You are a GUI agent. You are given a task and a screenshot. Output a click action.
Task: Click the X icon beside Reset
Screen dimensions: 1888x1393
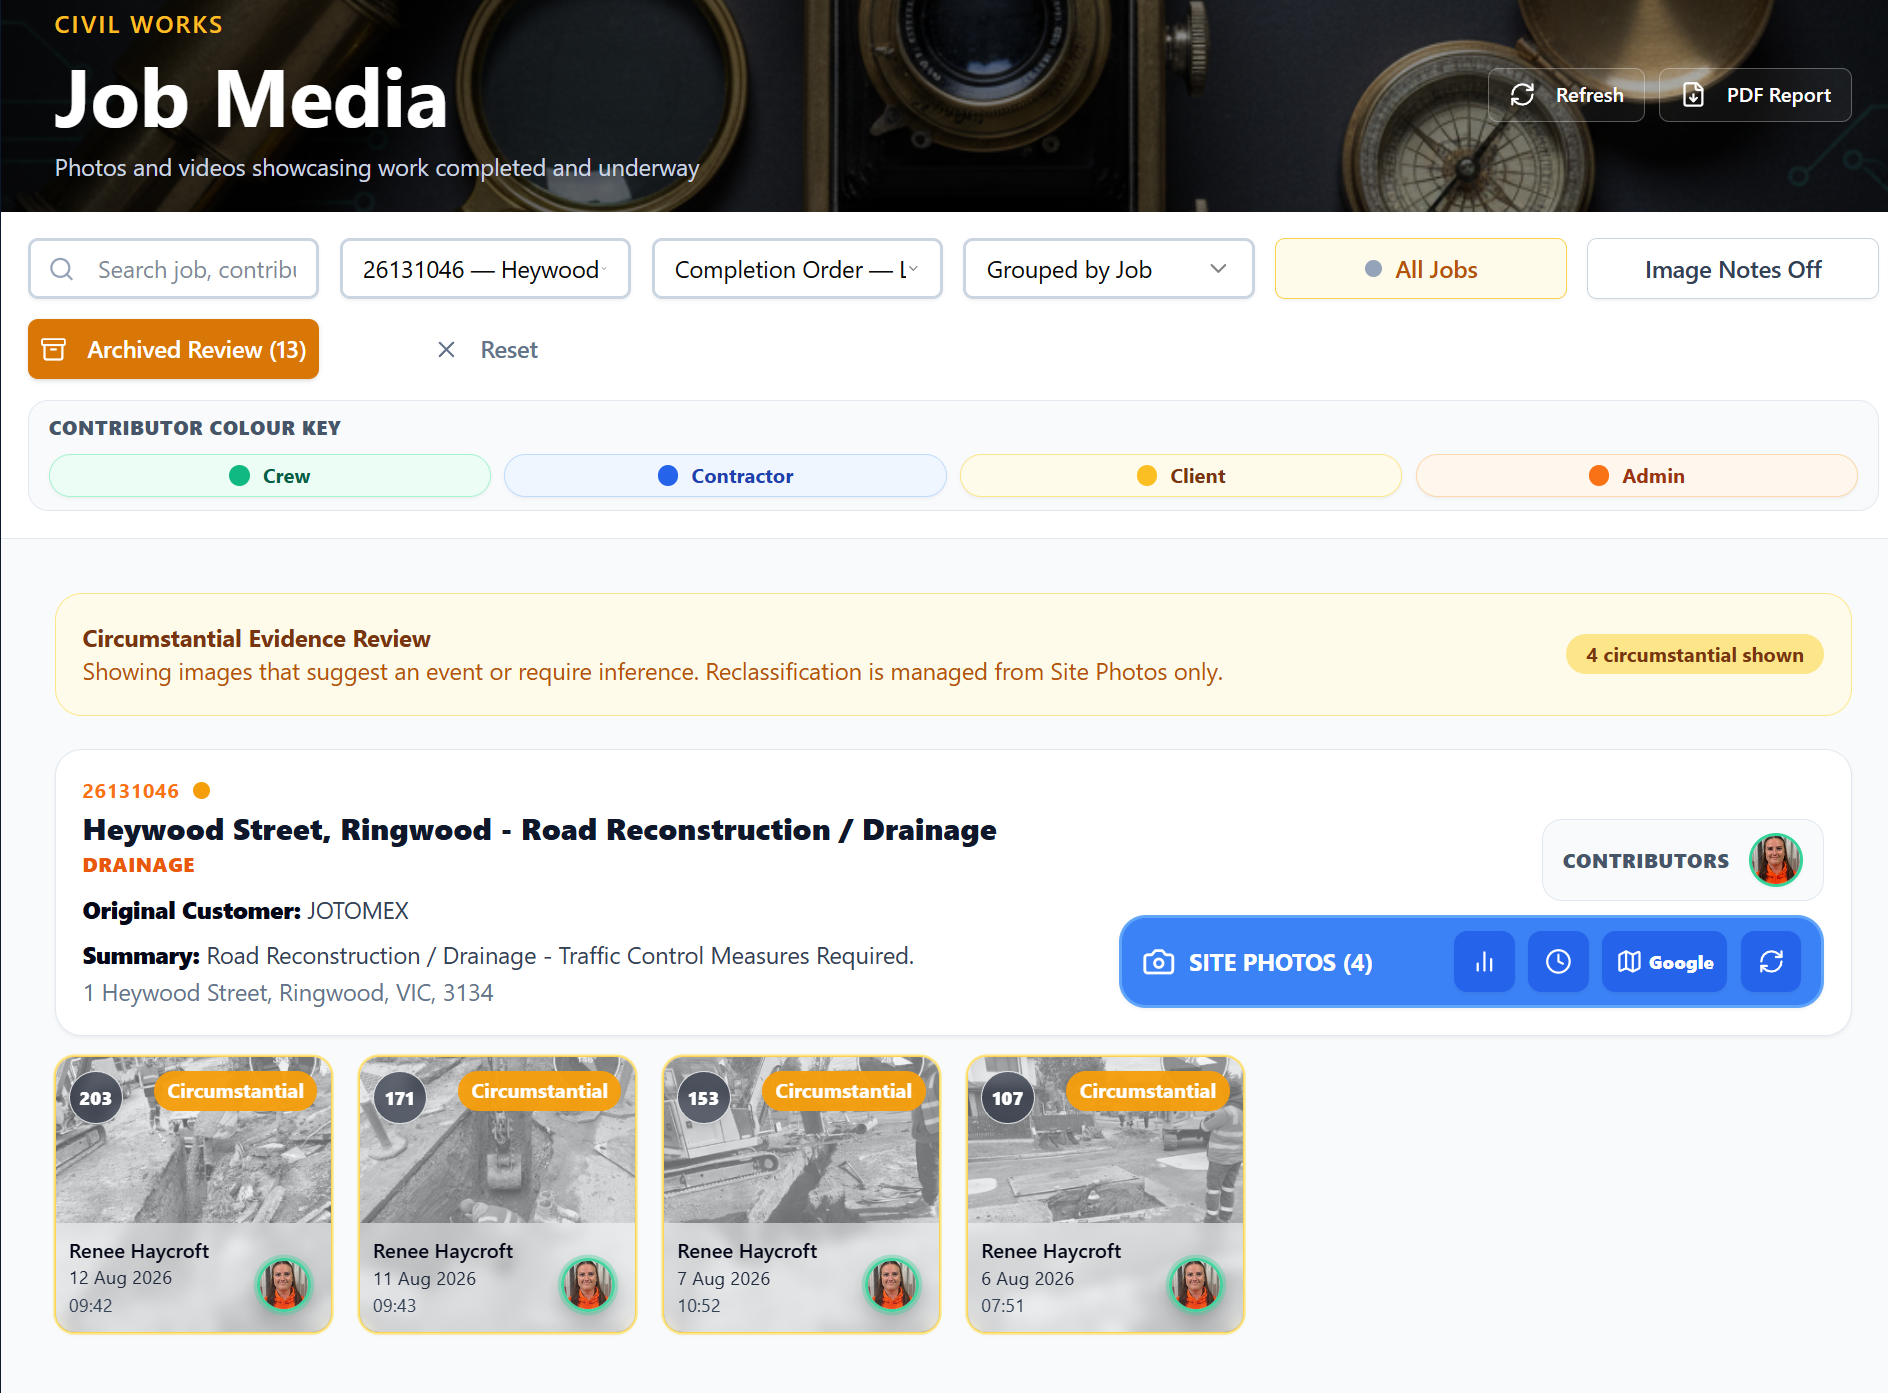(446, 349)
